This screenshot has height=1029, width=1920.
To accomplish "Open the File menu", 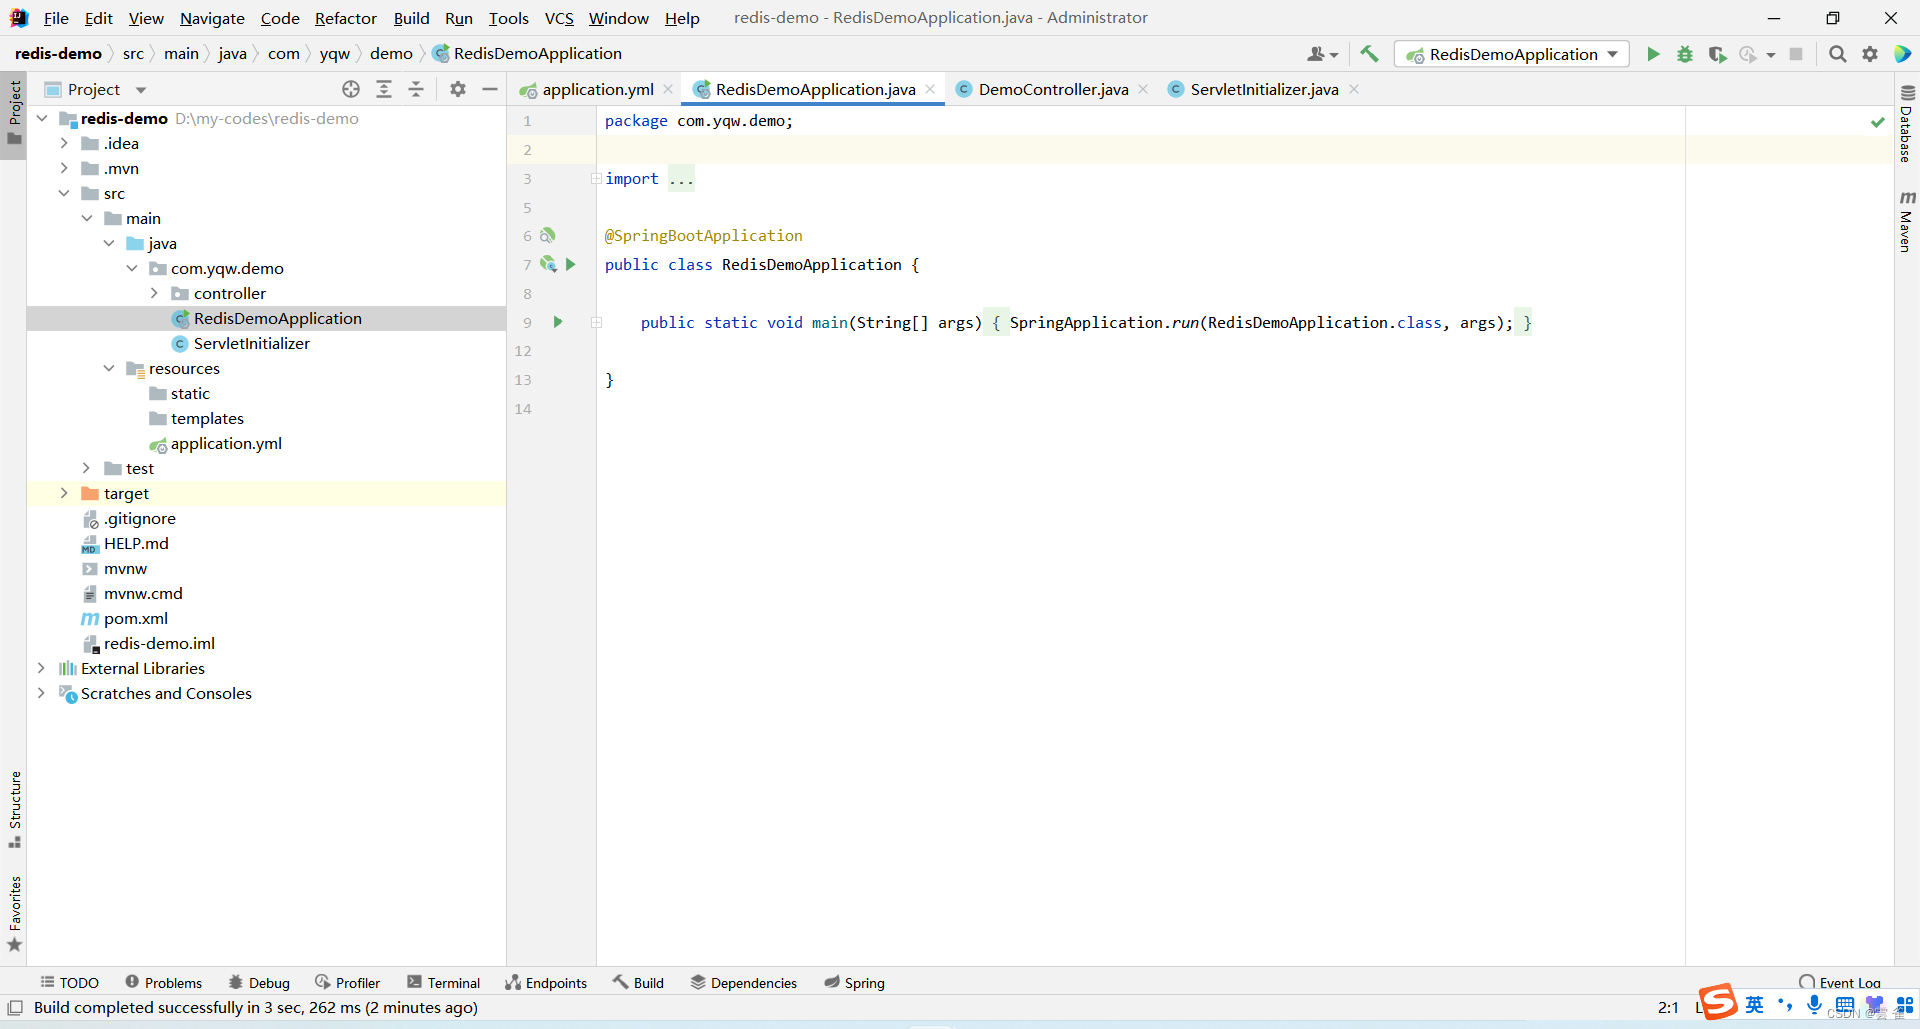I will (x=56, y=18).
